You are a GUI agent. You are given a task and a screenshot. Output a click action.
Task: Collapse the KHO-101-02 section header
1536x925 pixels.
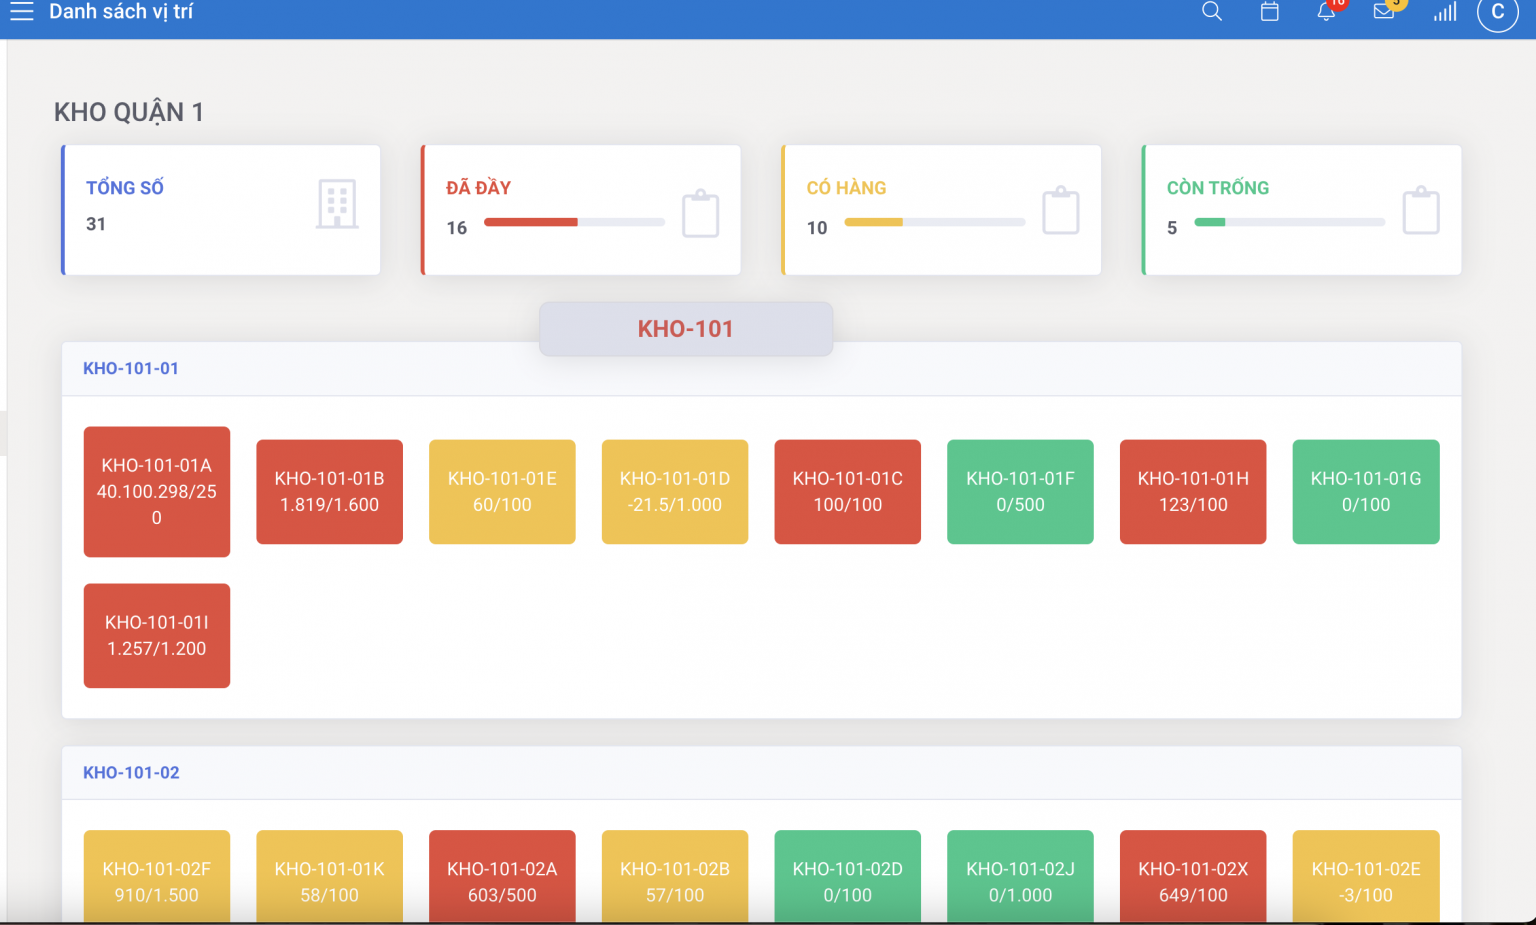(132, 772)
